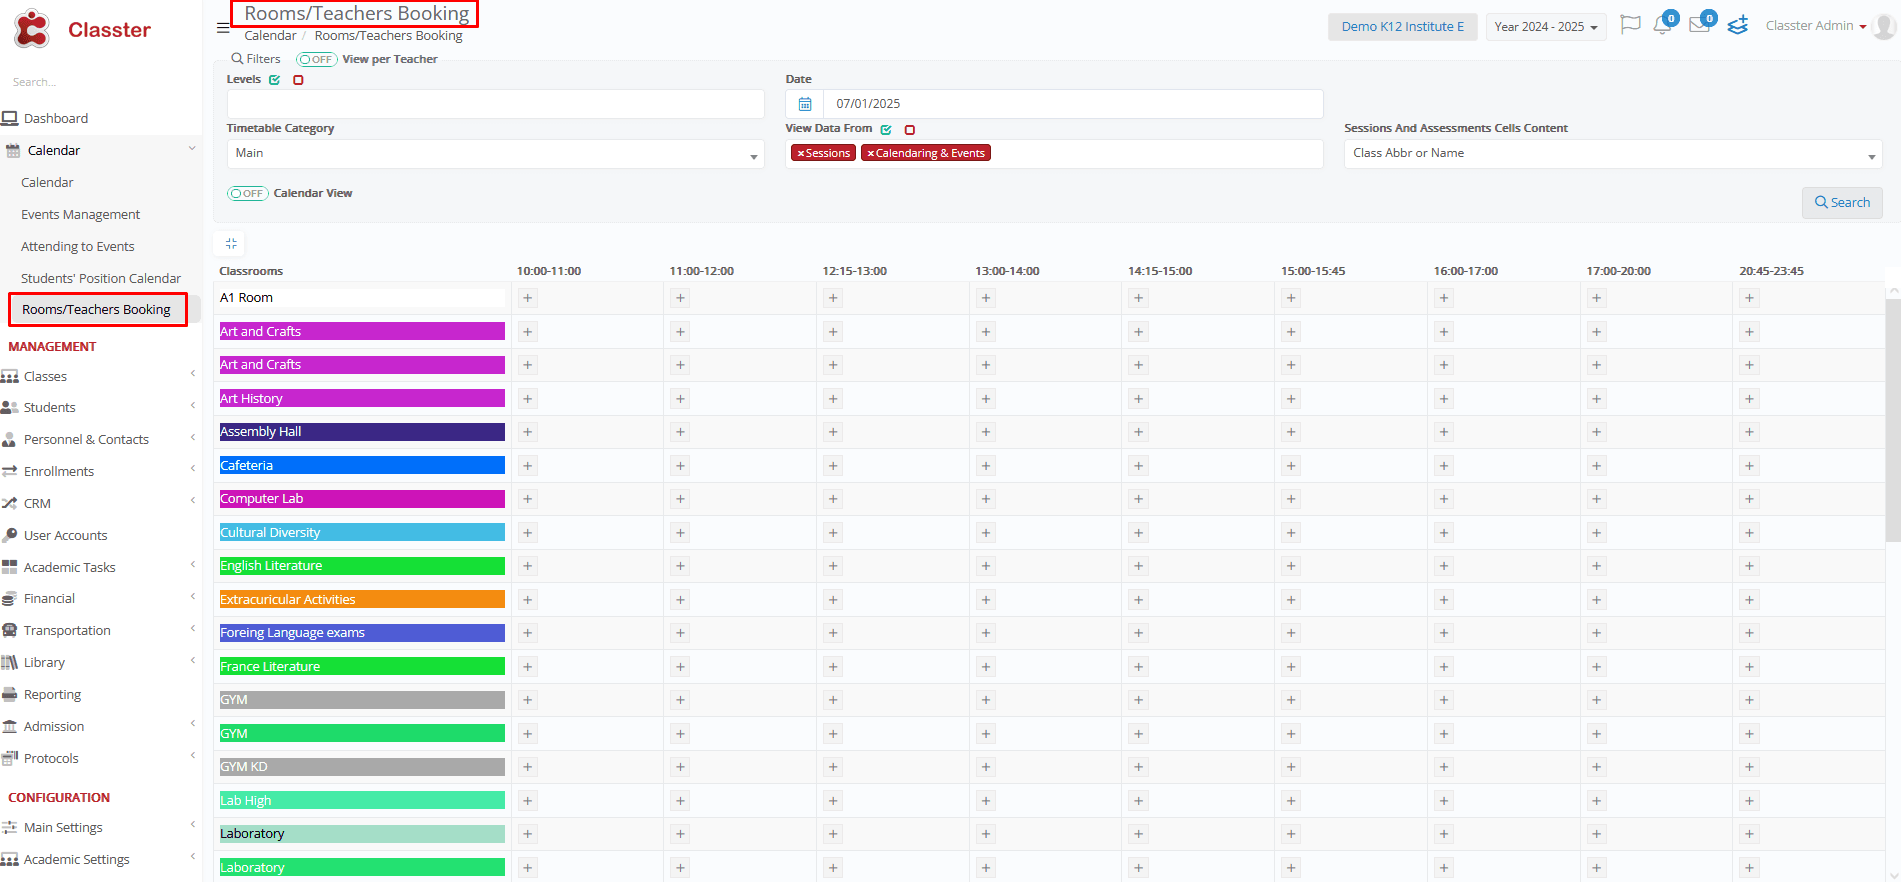The width and height of the screenshot is (1901, 882).
Task: Open Students' Position Calendar in the sidebar
Action: point(101,278)
